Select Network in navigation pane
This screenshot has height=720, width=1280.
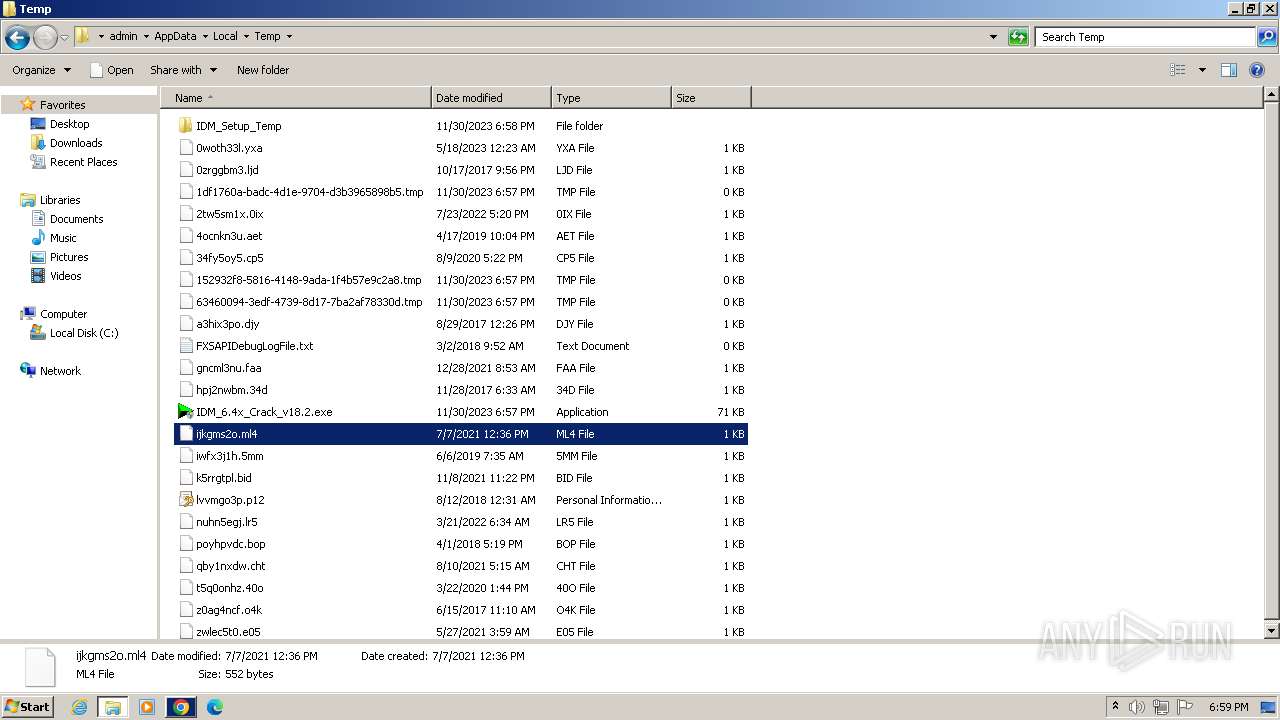coord(60,371)
